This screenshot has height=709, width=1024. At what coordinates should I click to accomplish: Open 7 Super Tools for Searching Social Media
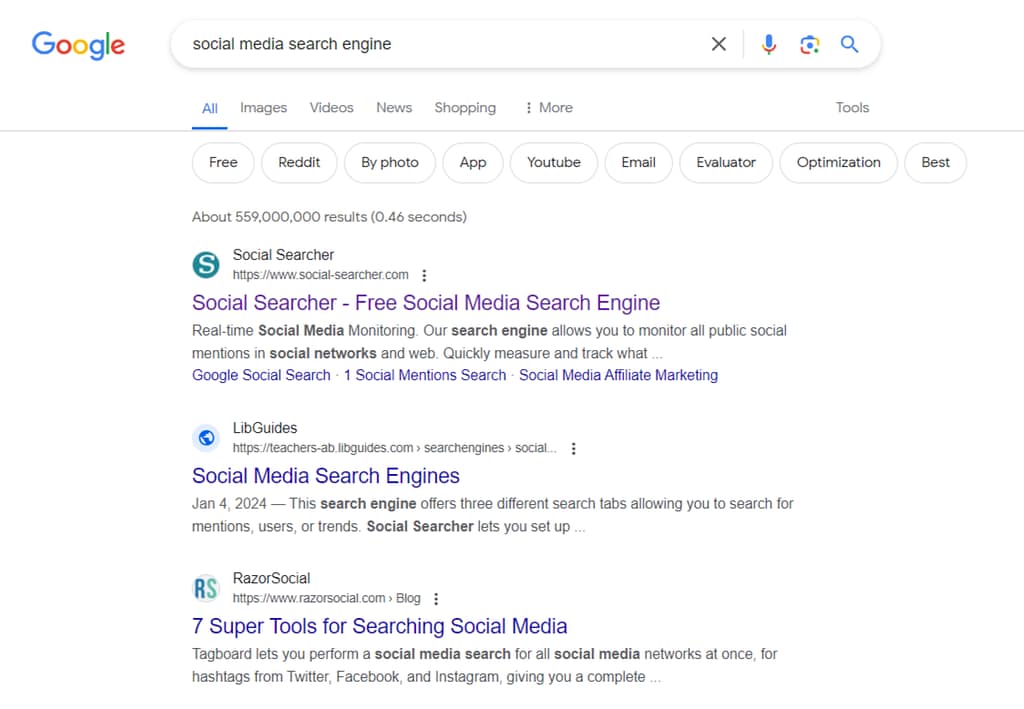[379, 626]
